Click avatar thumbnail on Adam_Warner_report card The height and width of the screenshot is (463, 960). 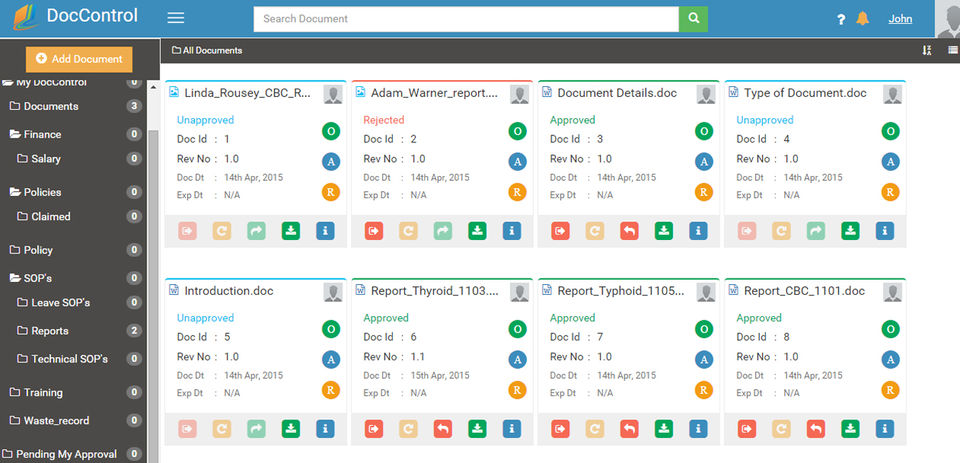[x=519, y=94]
